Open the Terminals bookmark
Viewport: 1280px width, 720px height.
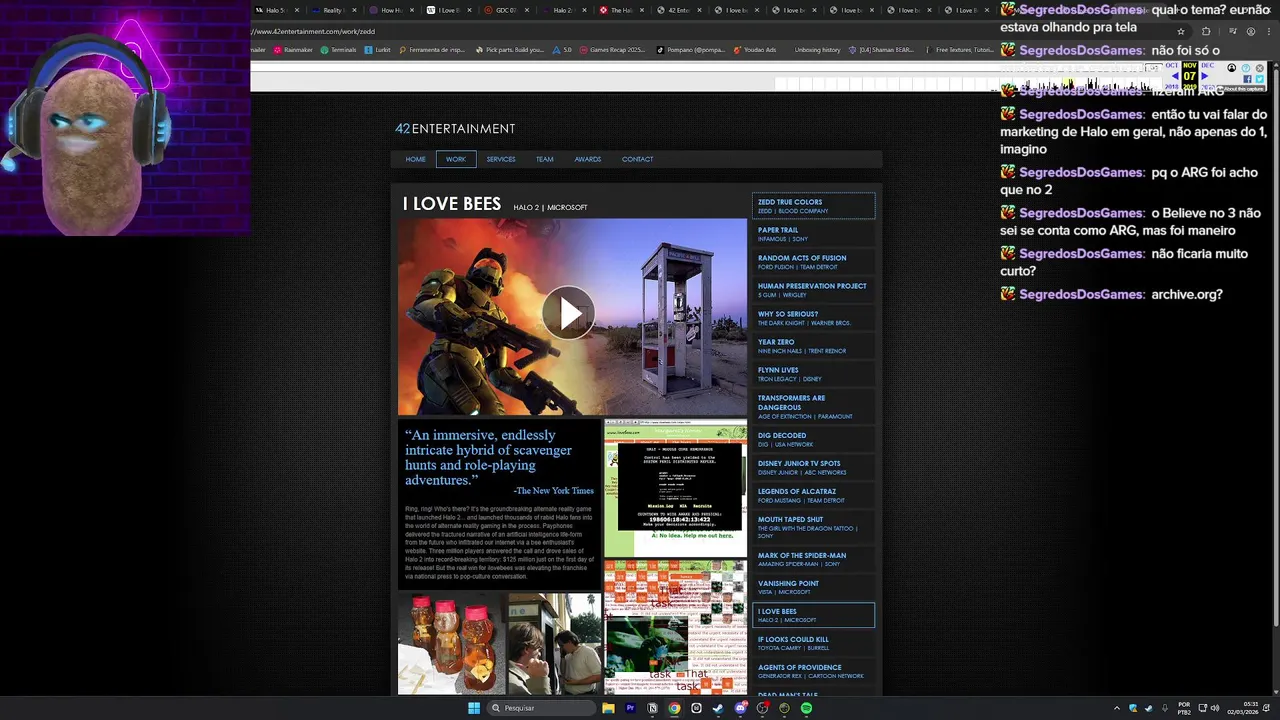[x=338, y=50]
